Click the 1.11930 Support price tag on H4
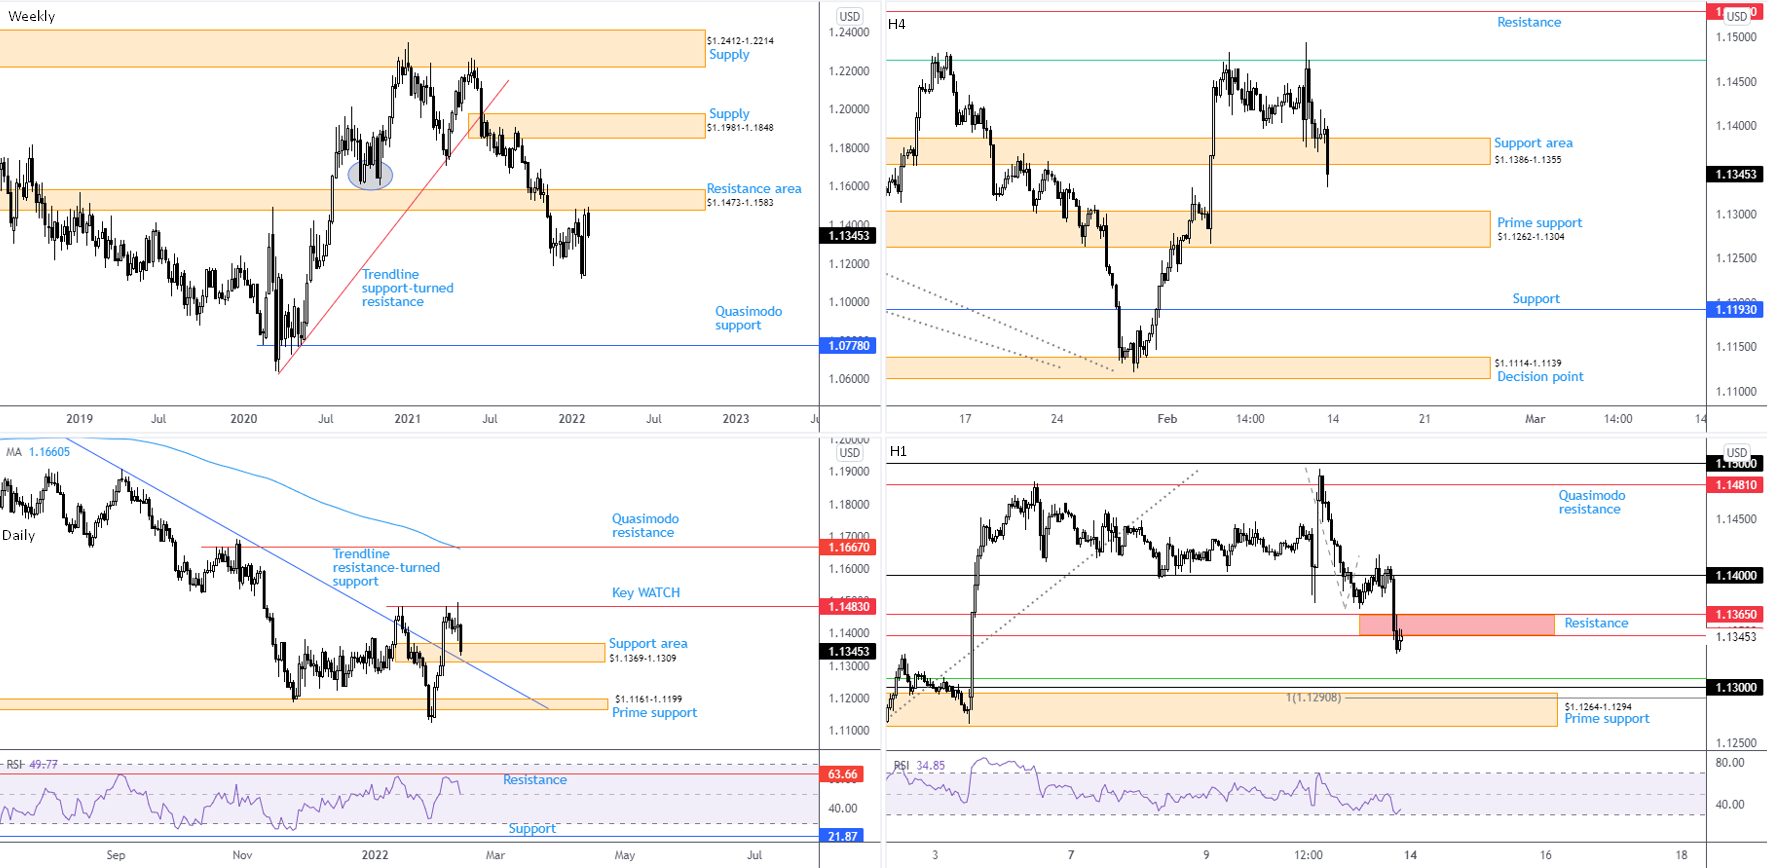 [1735, 310]
